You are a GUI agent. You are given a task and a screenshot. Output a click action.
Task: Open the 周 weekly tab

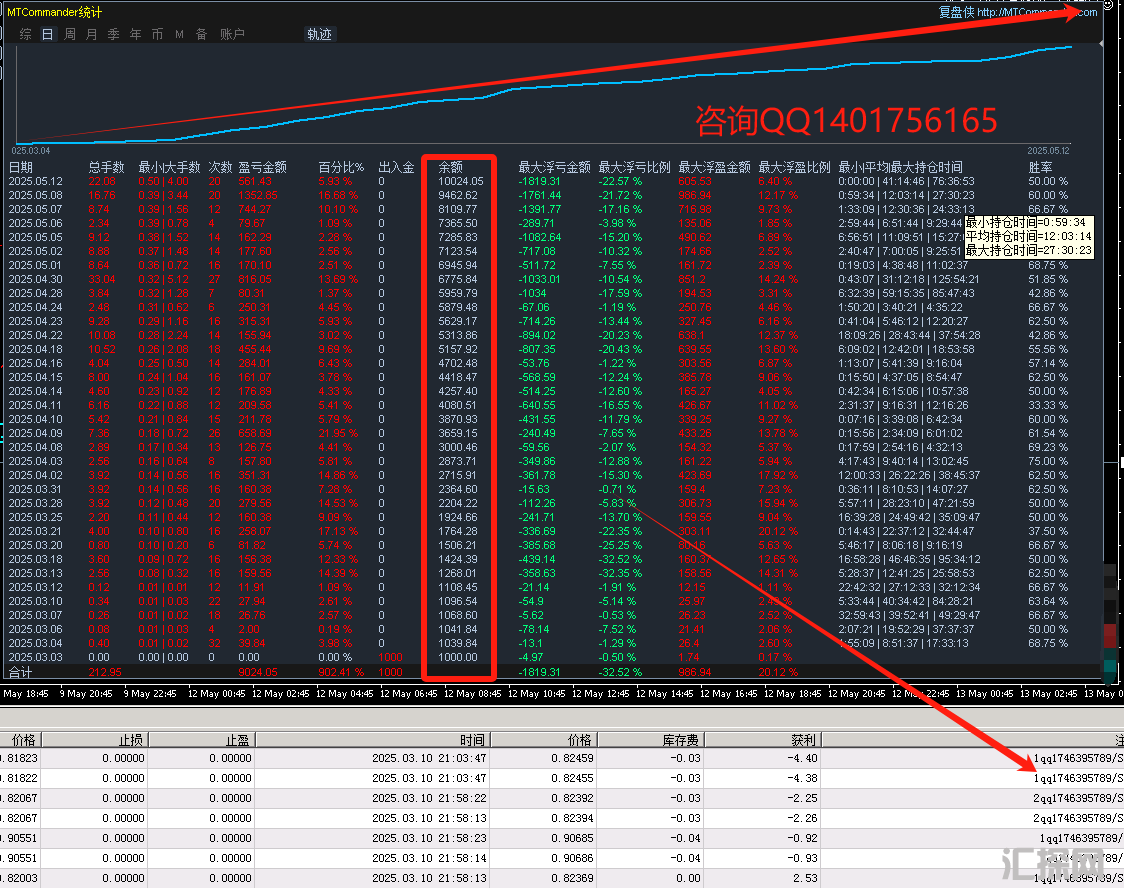click(x=70, y=34)
